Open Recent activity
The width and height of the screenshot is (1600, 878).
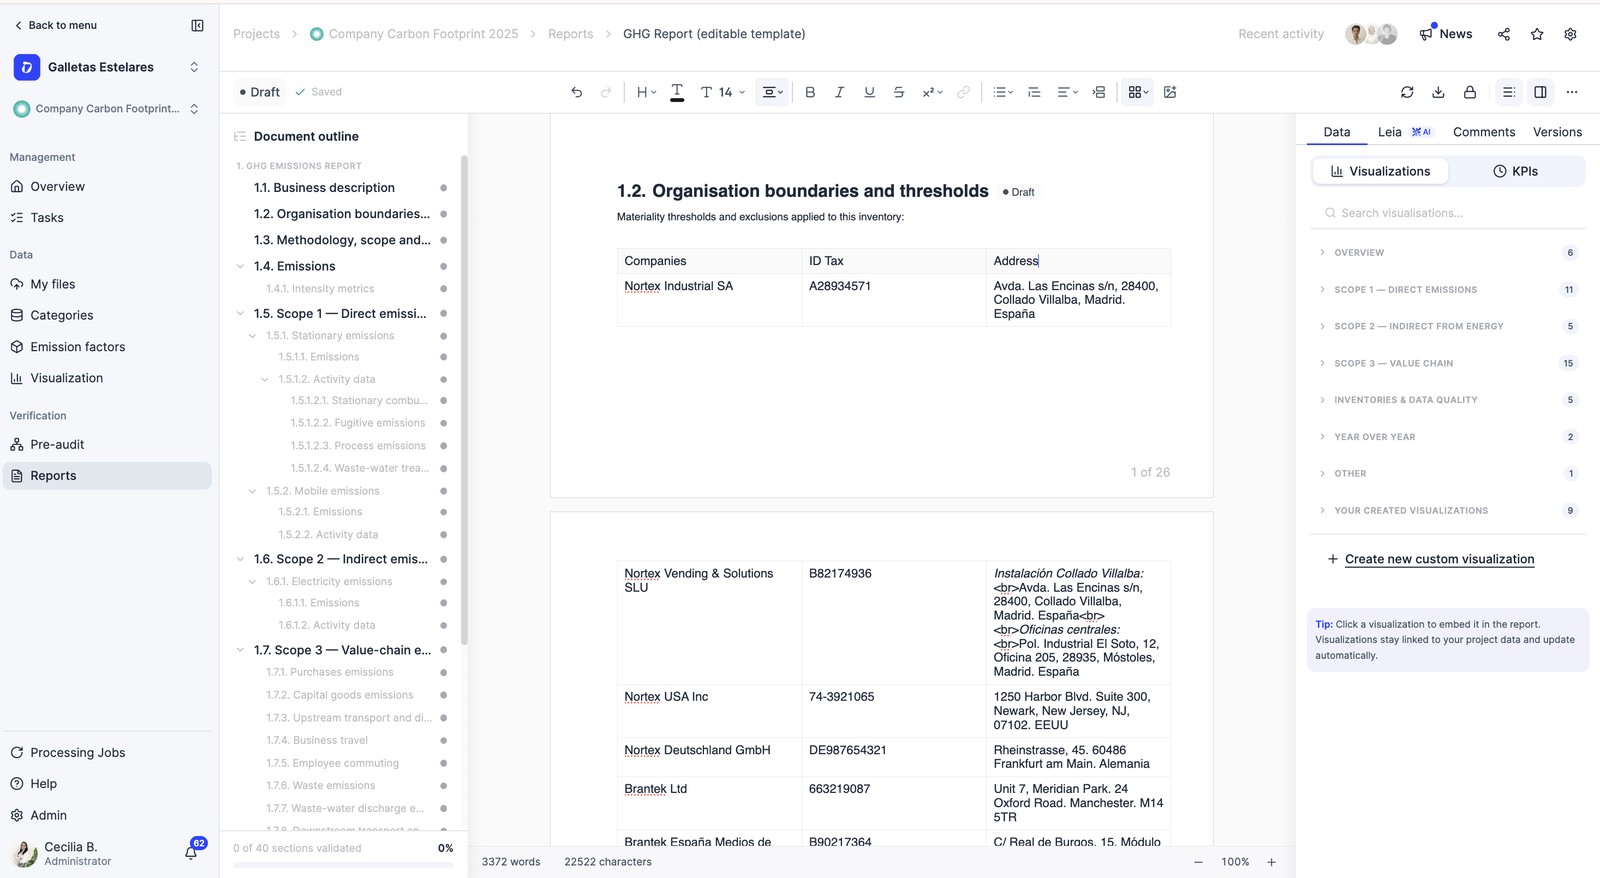[1281, 34]
